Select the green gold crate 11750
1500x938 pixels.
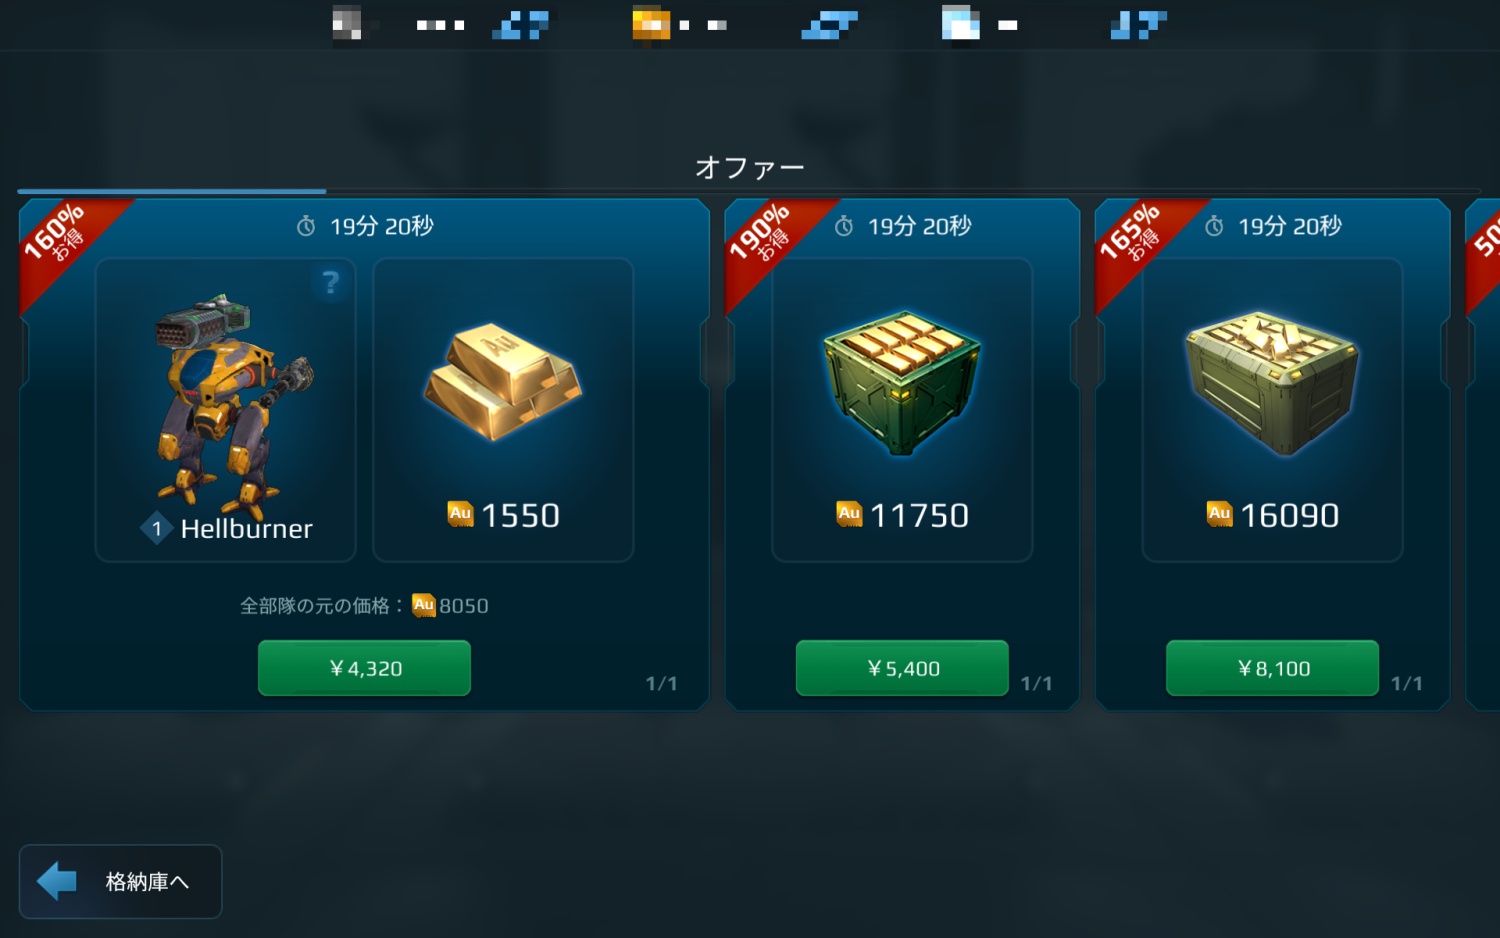[x=902, y=410]
